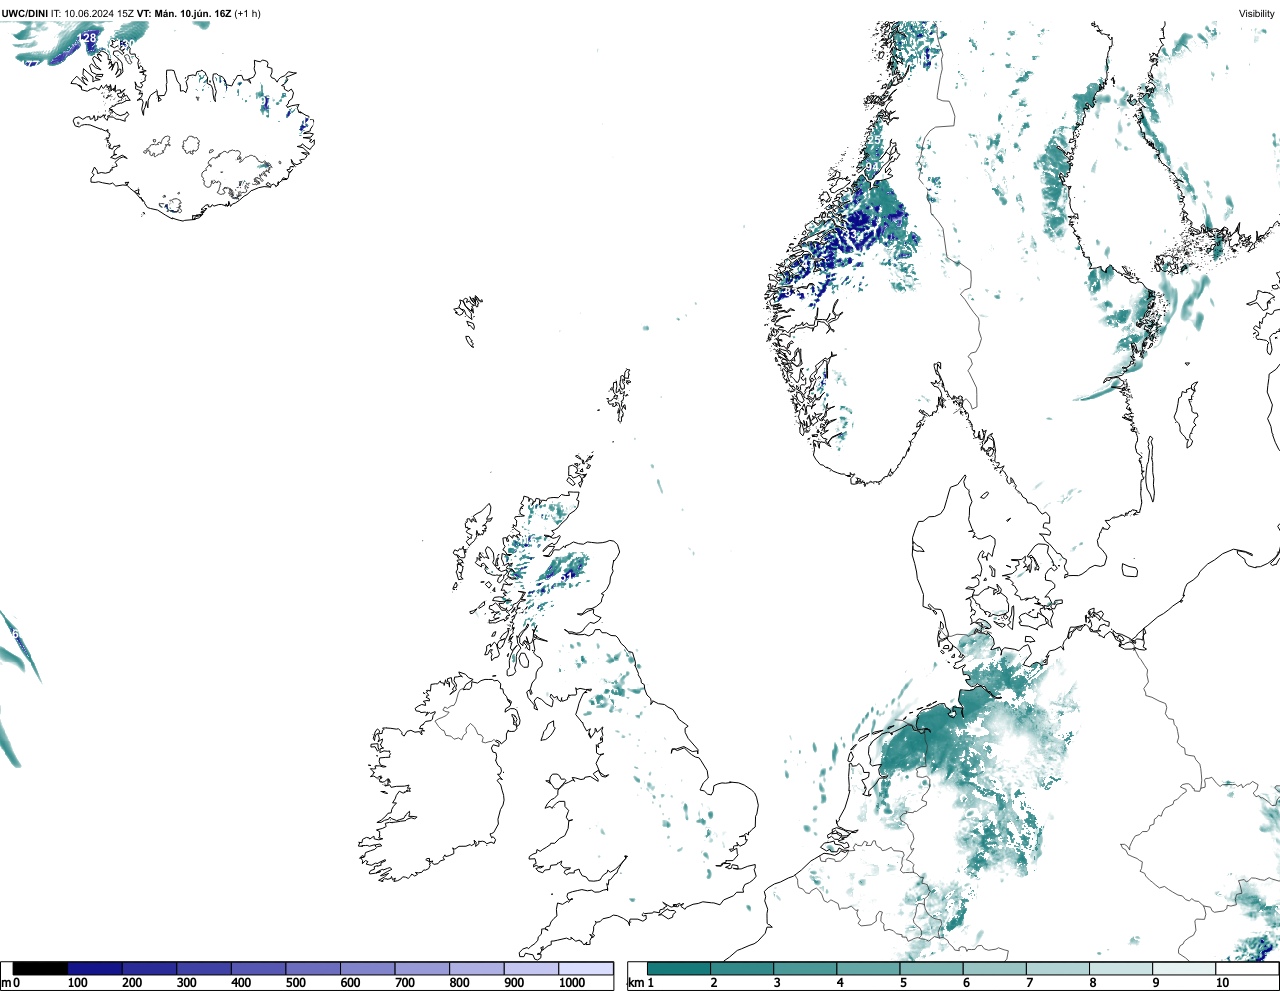Click the valid time 'Mán. 10.jún. 16Z'
Image resolution: width=1280 pixels, height=991 pixels.
(192, 14)
